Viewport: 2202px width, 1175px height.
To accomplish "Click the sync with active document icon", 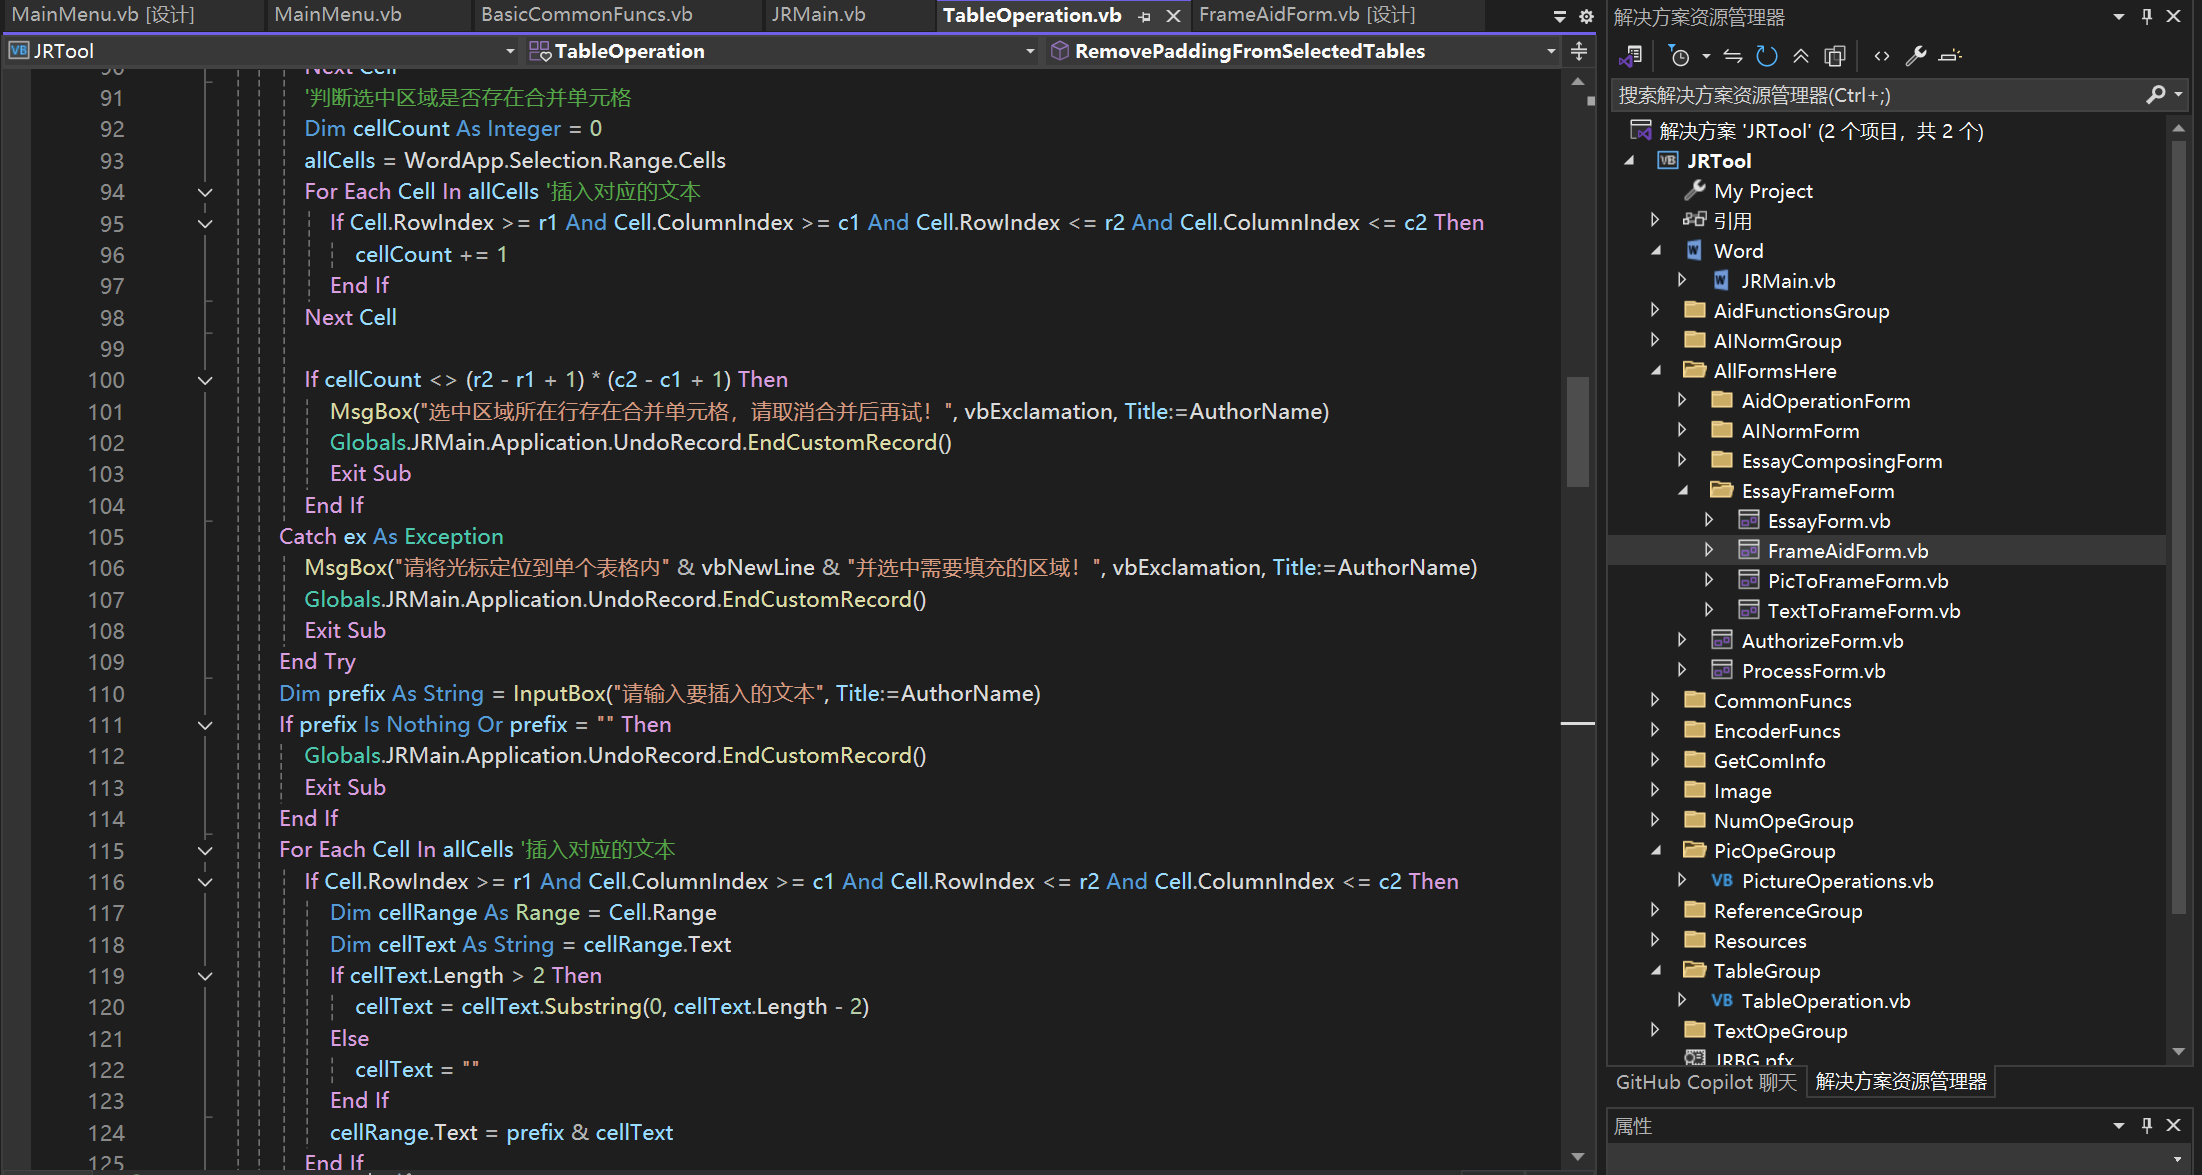I will [x=1733, y=56].
